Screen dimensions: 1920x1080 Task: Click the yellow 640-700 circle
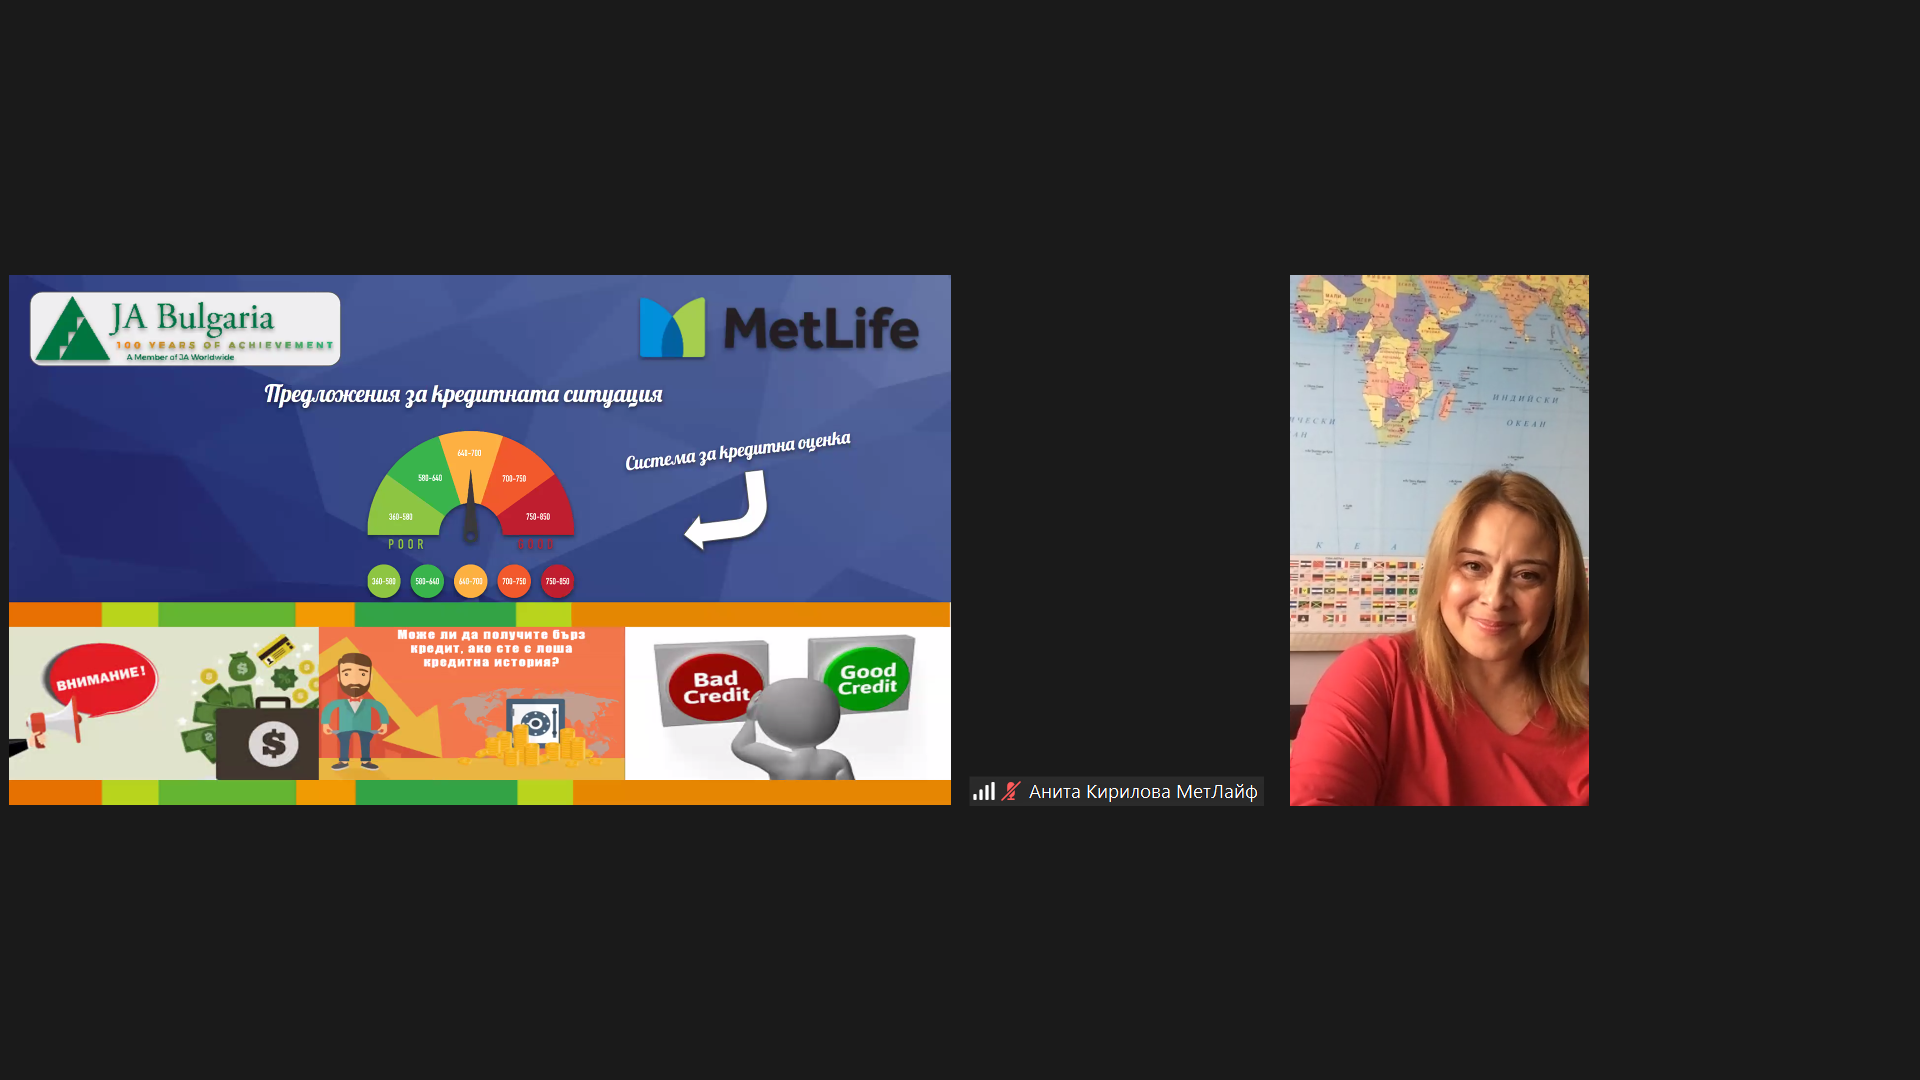(x=471, y=581)
